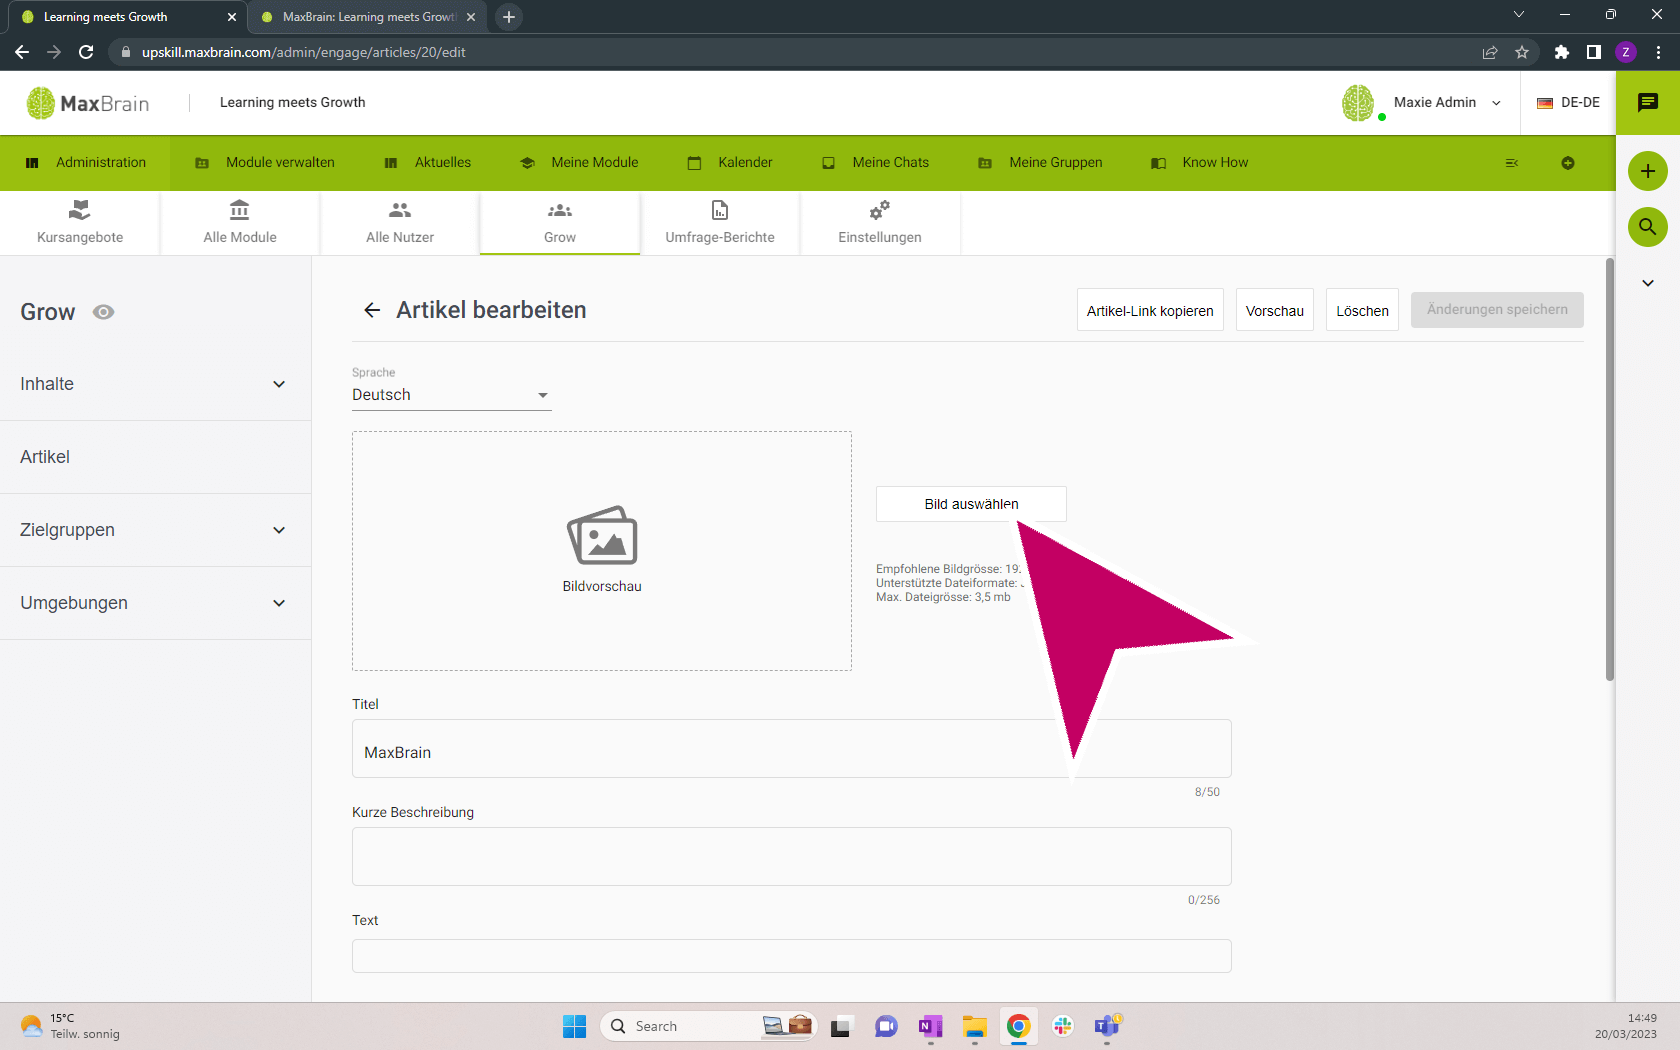The width and height of the screenshot is (1680, 1050).
Task: Open Alle Nutzer section
Action: tap(400, 223)
